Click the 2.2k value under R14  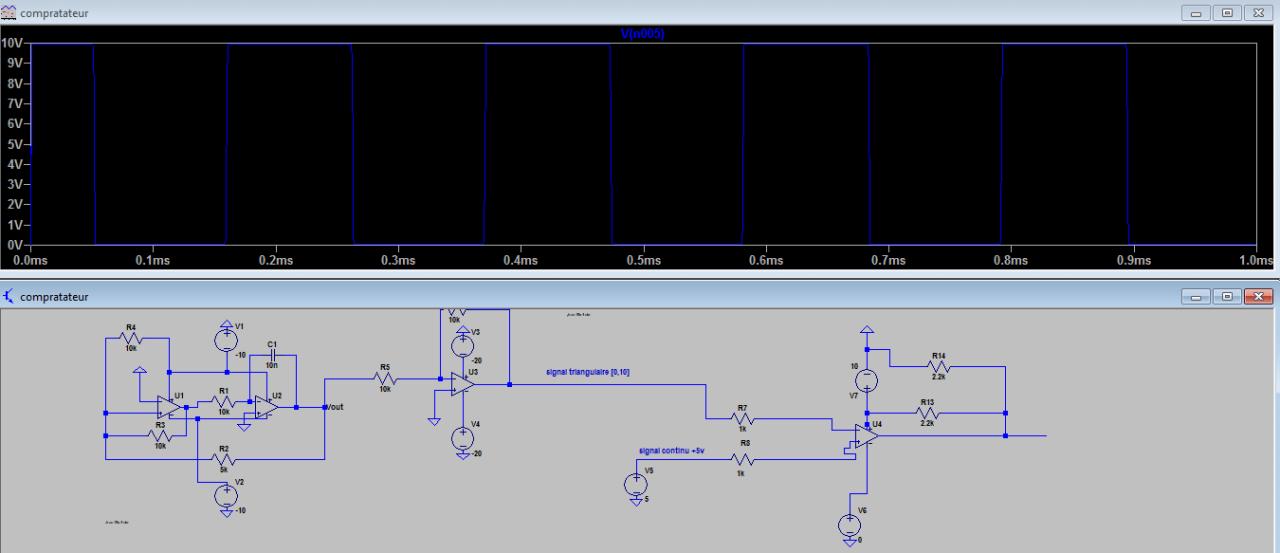pyautogui.click(x=937, y=378)
